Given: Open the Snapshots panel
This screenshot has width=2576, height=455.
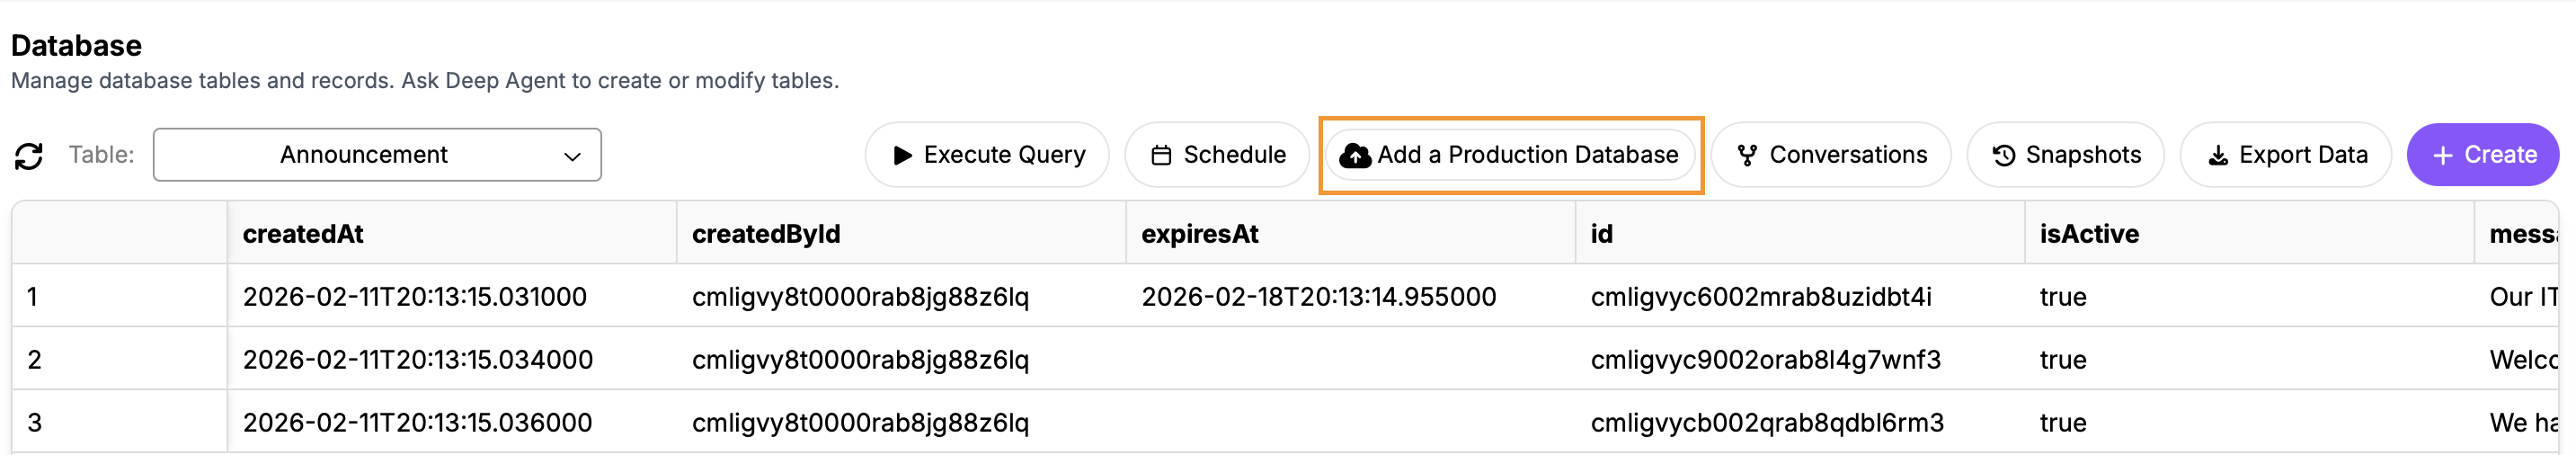Looking at the screenshot, I should click(2065, 155).
